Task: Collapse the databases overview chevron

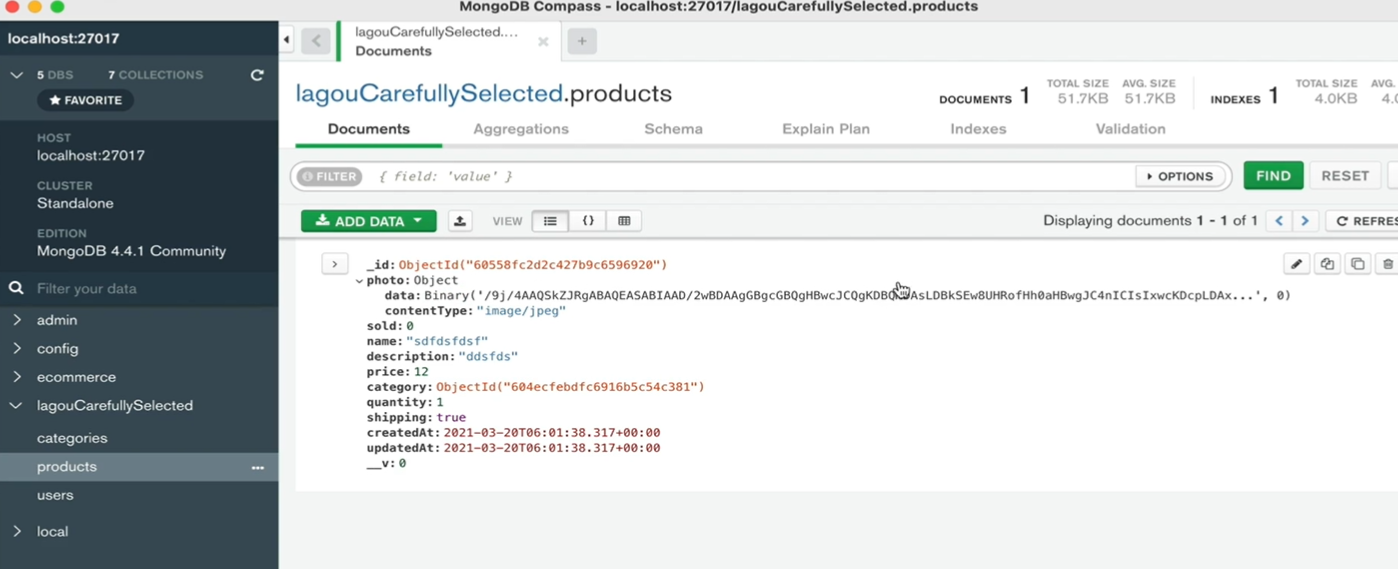Action: (x=16, y=75)
